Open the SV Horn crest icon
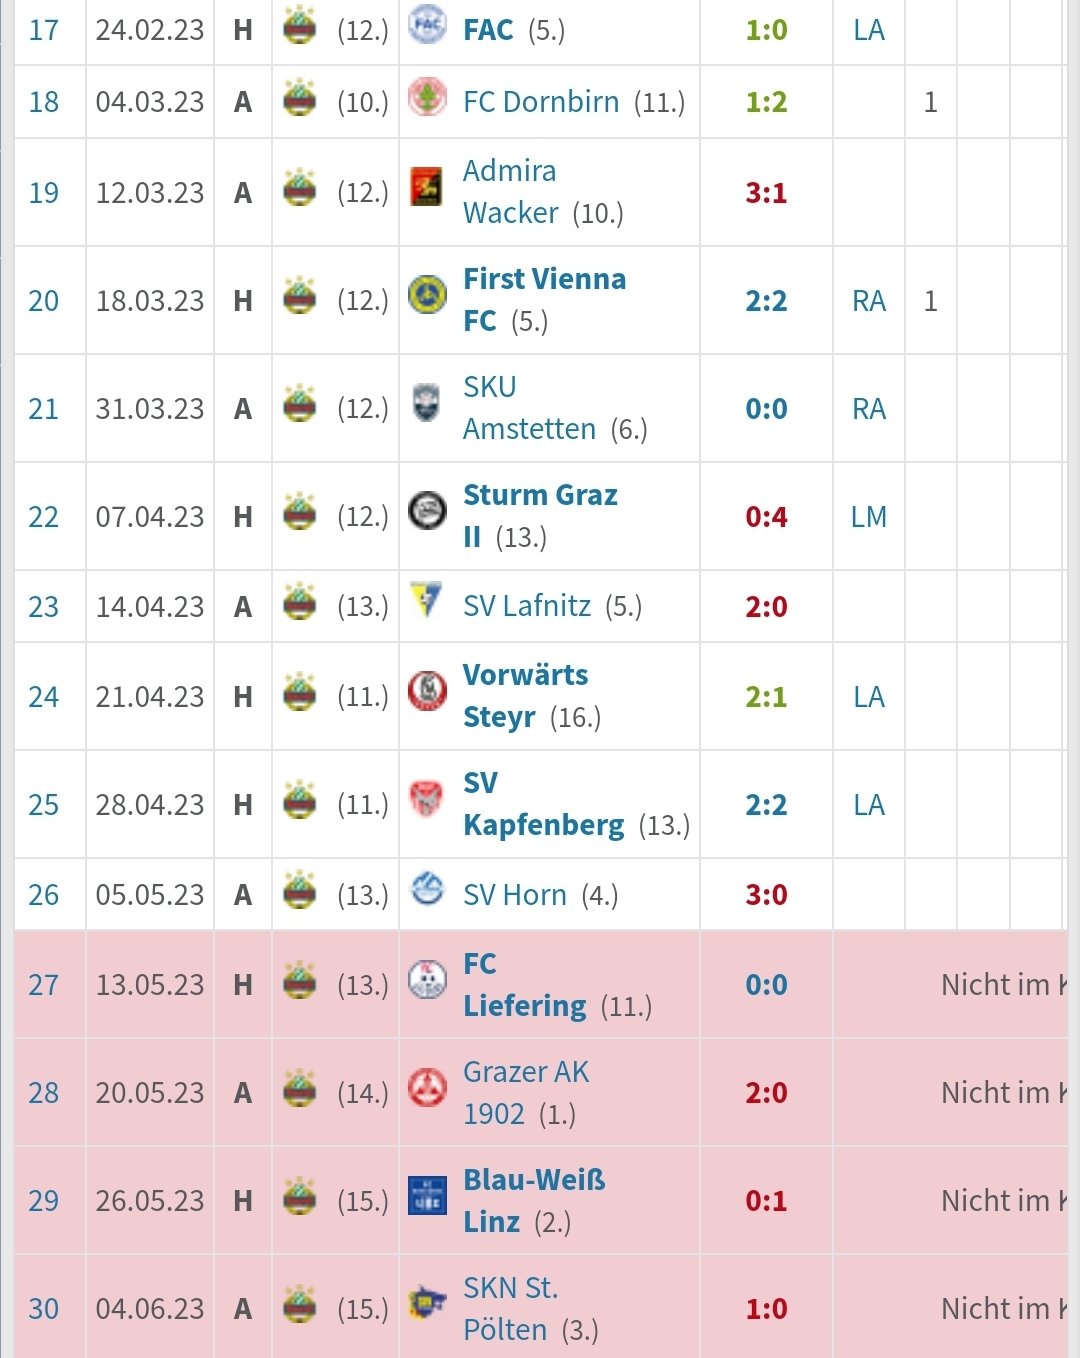Screen dimensions: 1080x1358 pos(427,888)
